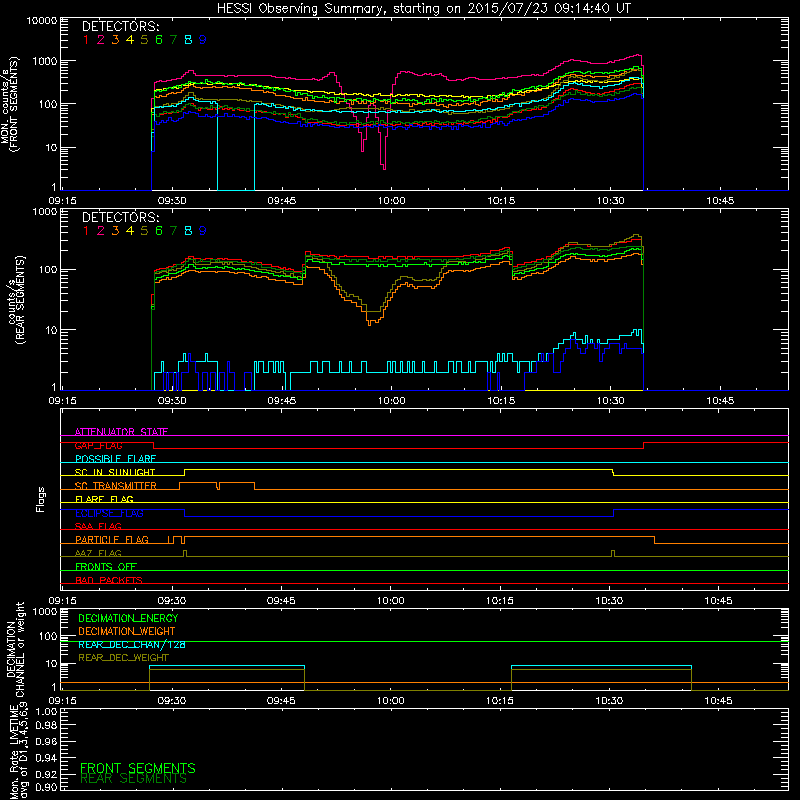
Task: Click the MON. counts/s (FRONT SEGMENTS) axis label
Action: [9, 104]
